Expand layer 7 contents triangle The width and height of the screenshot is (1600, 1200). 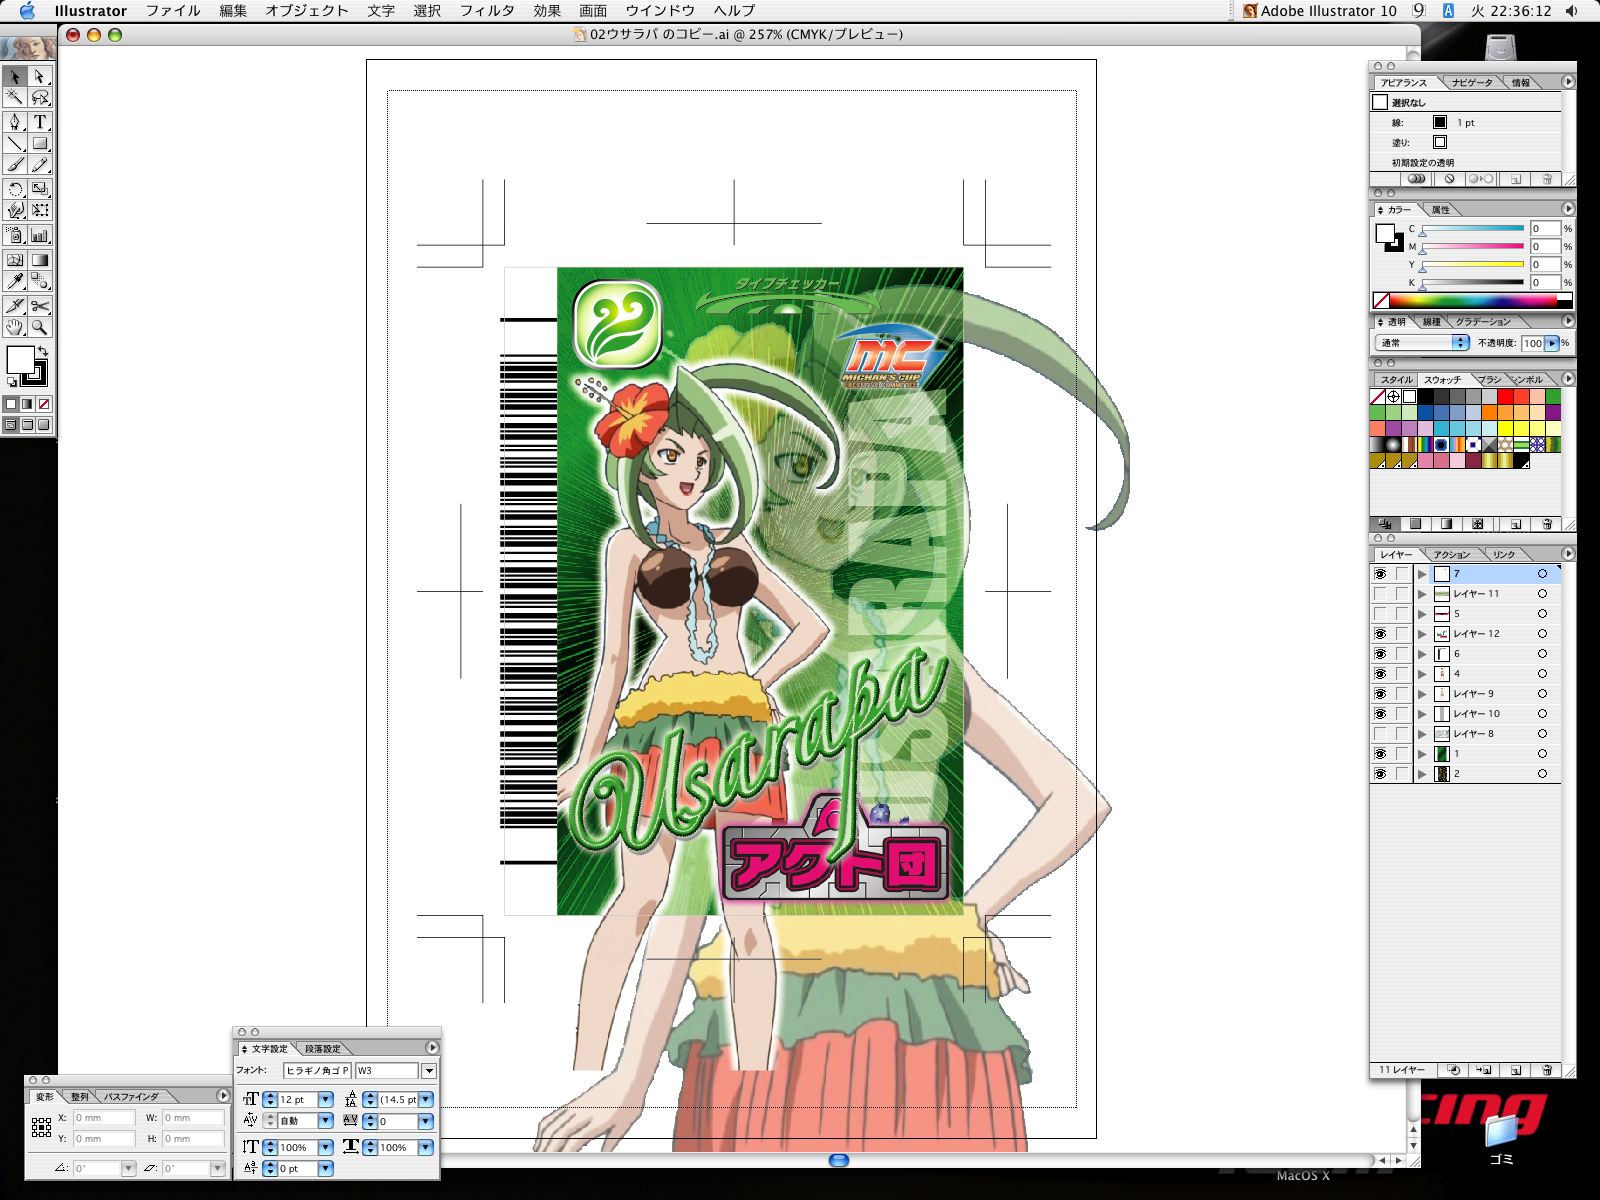[1422, 574]
